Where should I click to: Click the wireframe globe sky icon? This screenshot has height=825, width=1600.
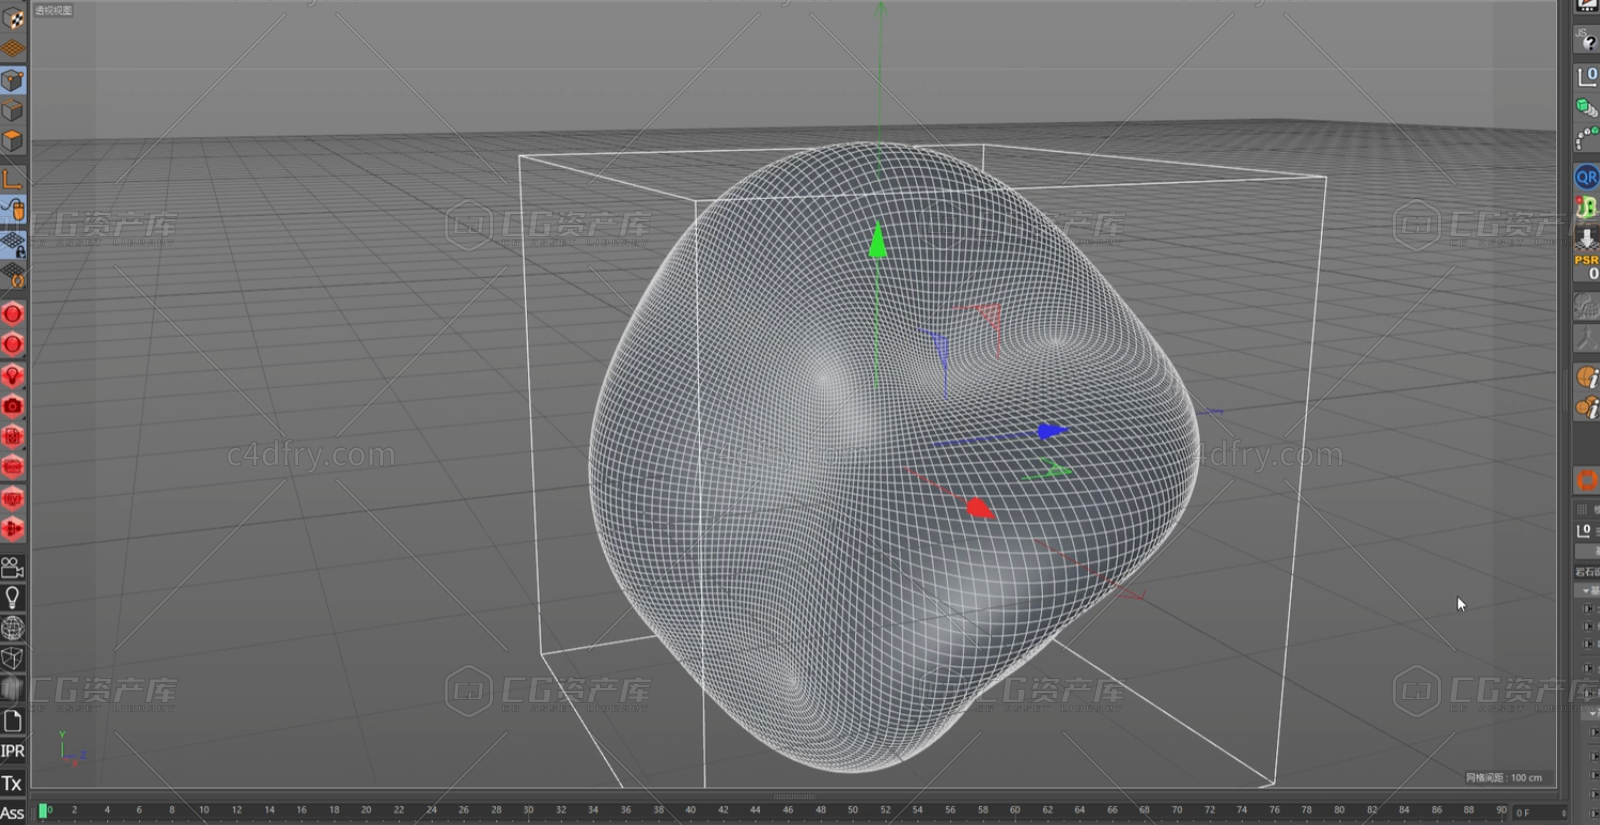pyautogui.click(x=13, y=628)
